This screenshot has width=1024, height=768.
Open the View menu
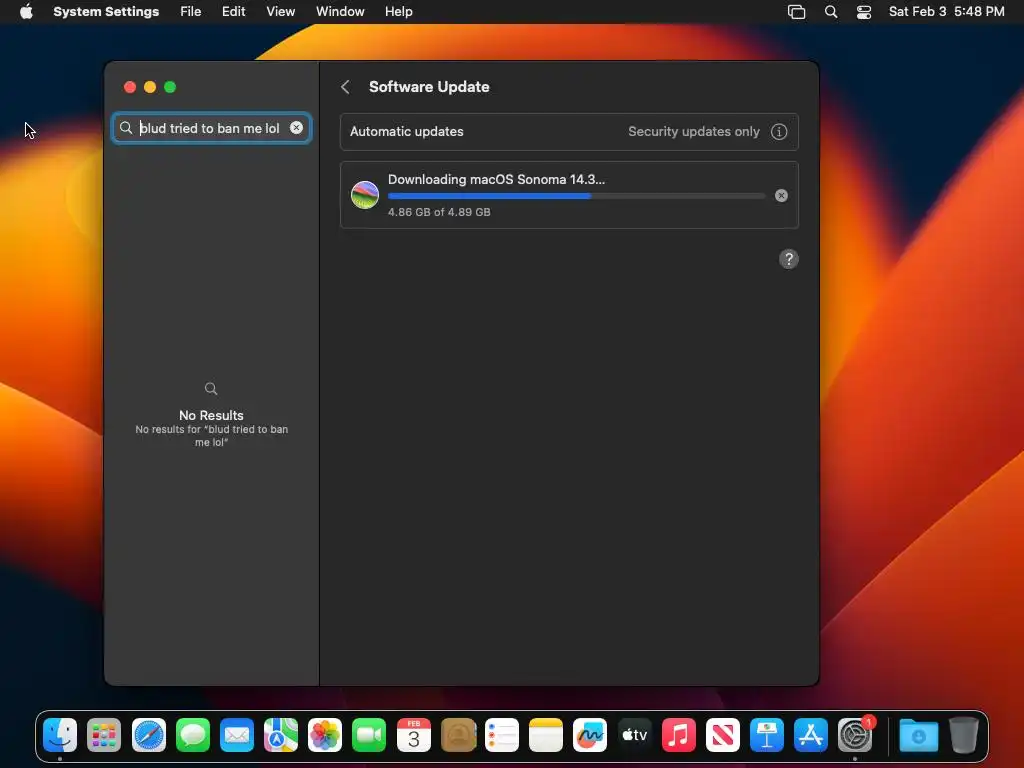click(x=280, y=12)
